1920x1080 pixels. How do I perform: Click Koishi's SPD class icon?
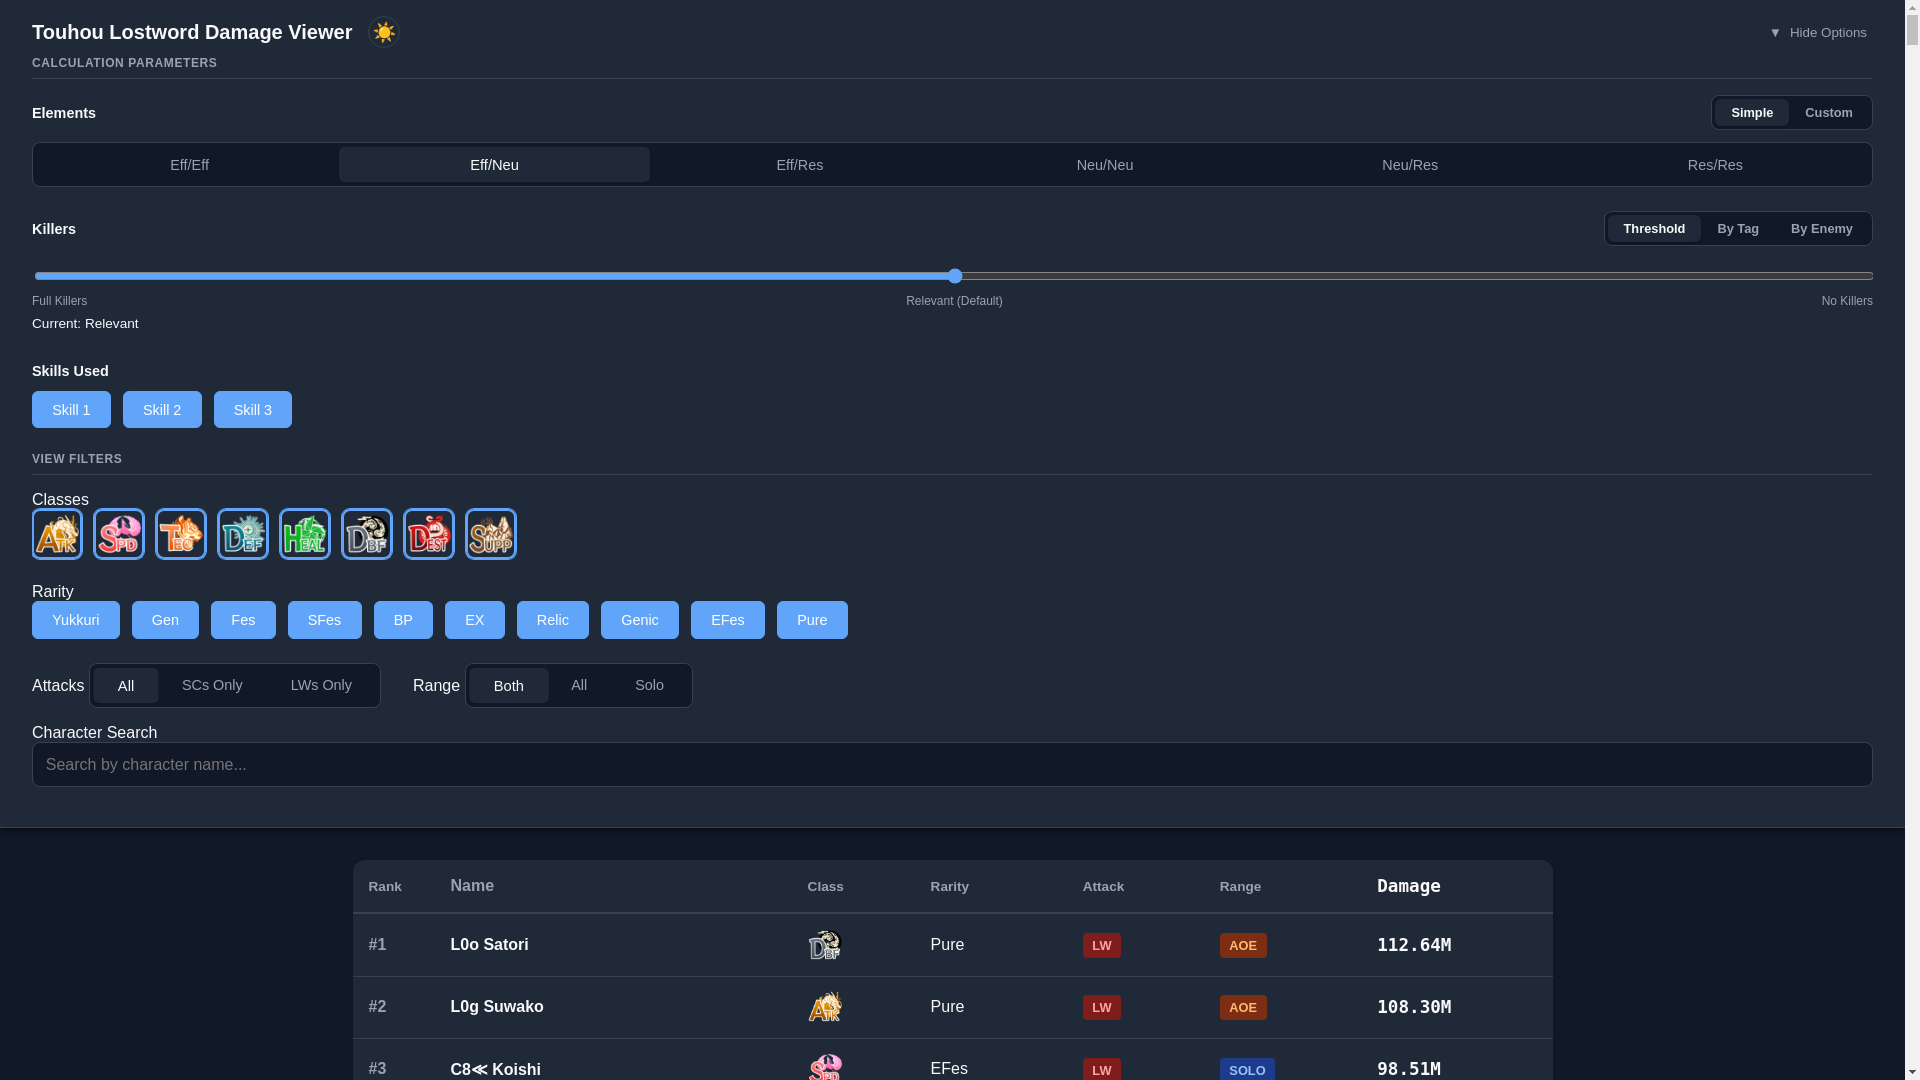point(825,1068)
